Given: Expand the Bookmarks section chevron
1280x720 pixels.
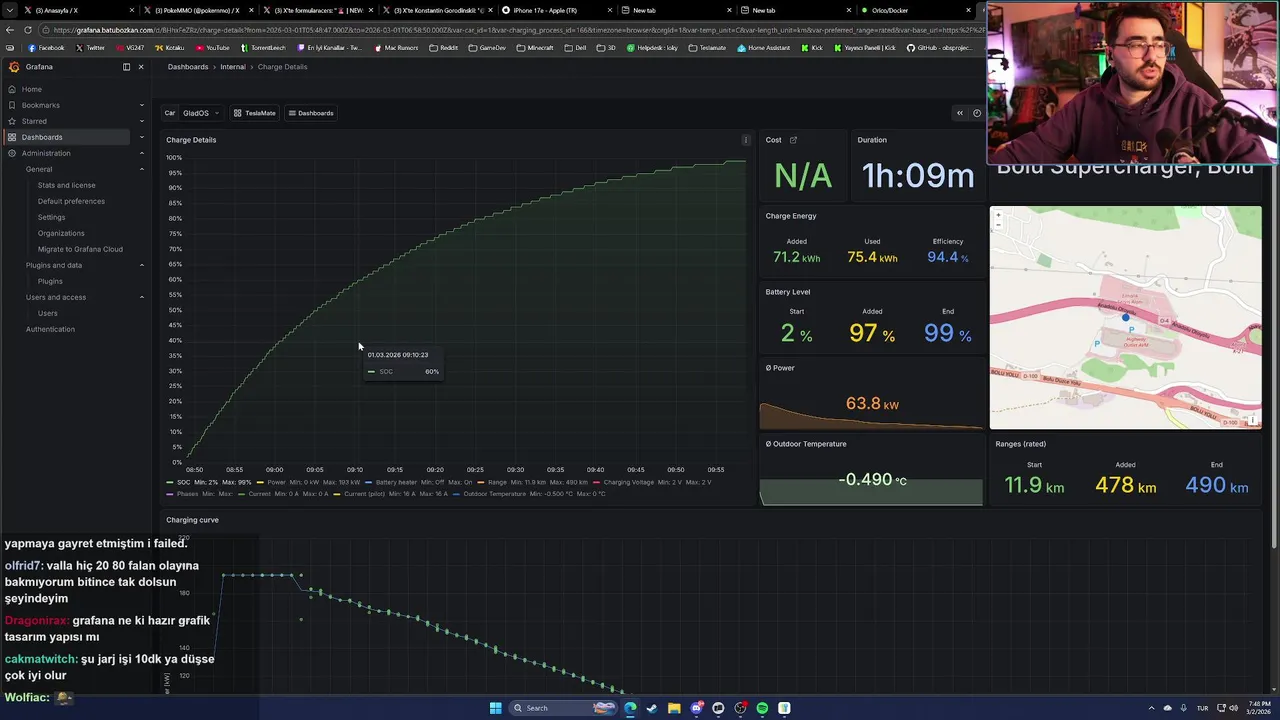Looking at the screenshot, I should (x=141, y=105).
